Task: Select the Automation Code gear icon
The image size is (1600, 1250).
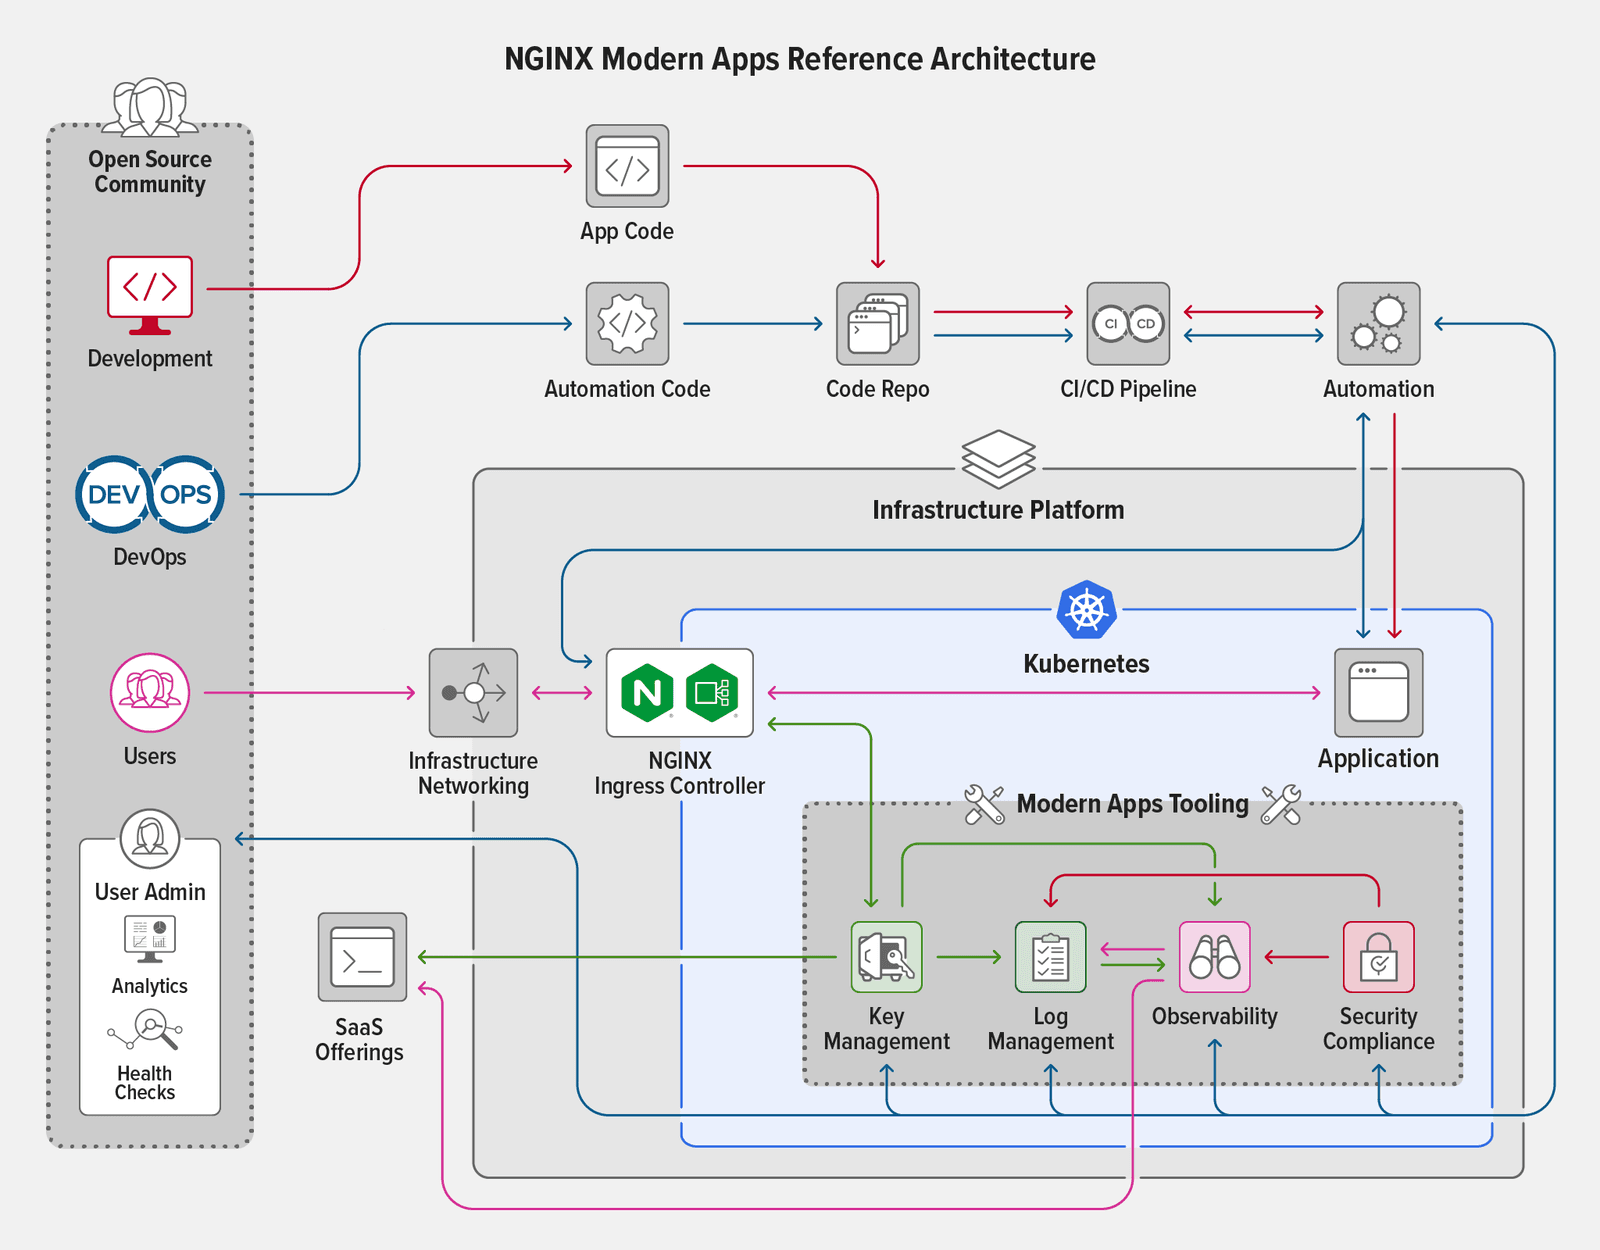Action: (x=627, y=324)
